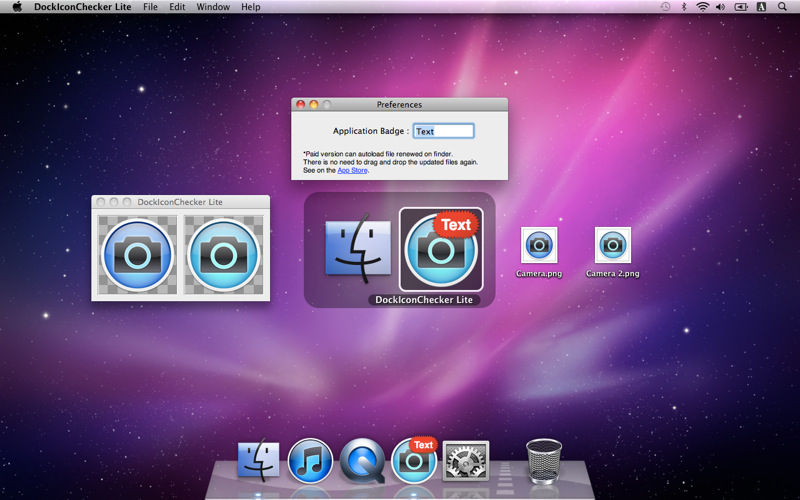The height and width of the screenshot is (500, 800).
Task: Launch QuickTime Player from the Dock
Action: tap(363, 461)
